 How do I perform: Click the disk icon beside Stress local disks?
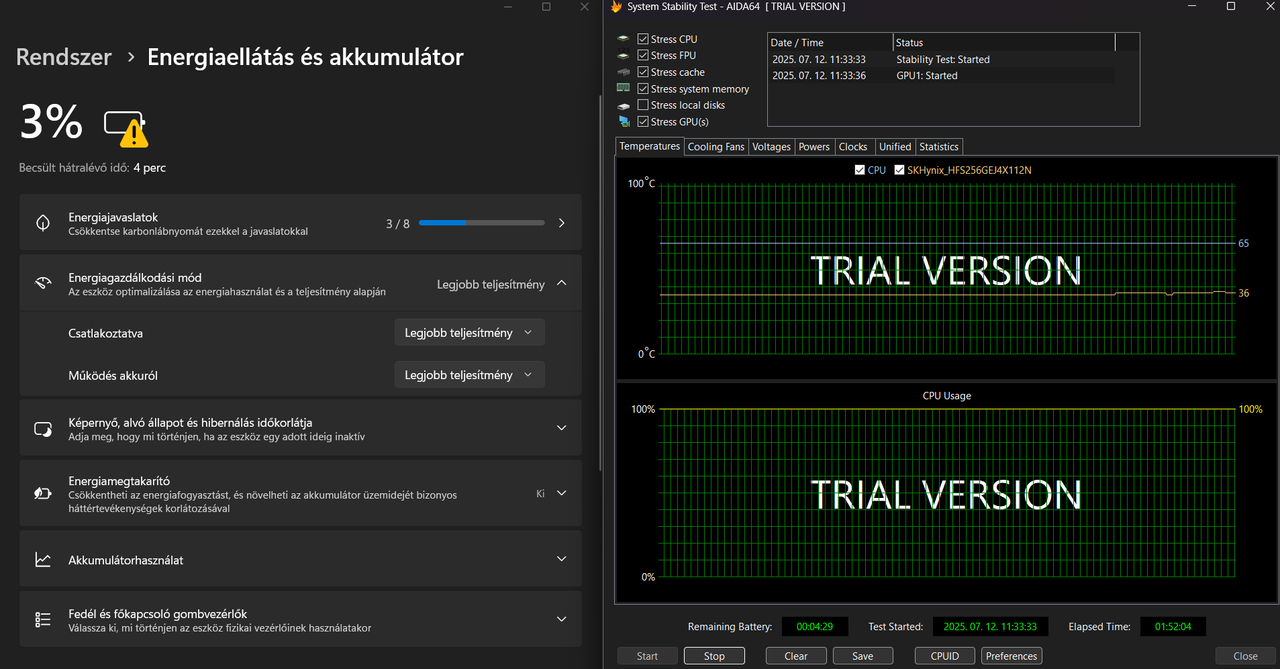click(624, 105)
